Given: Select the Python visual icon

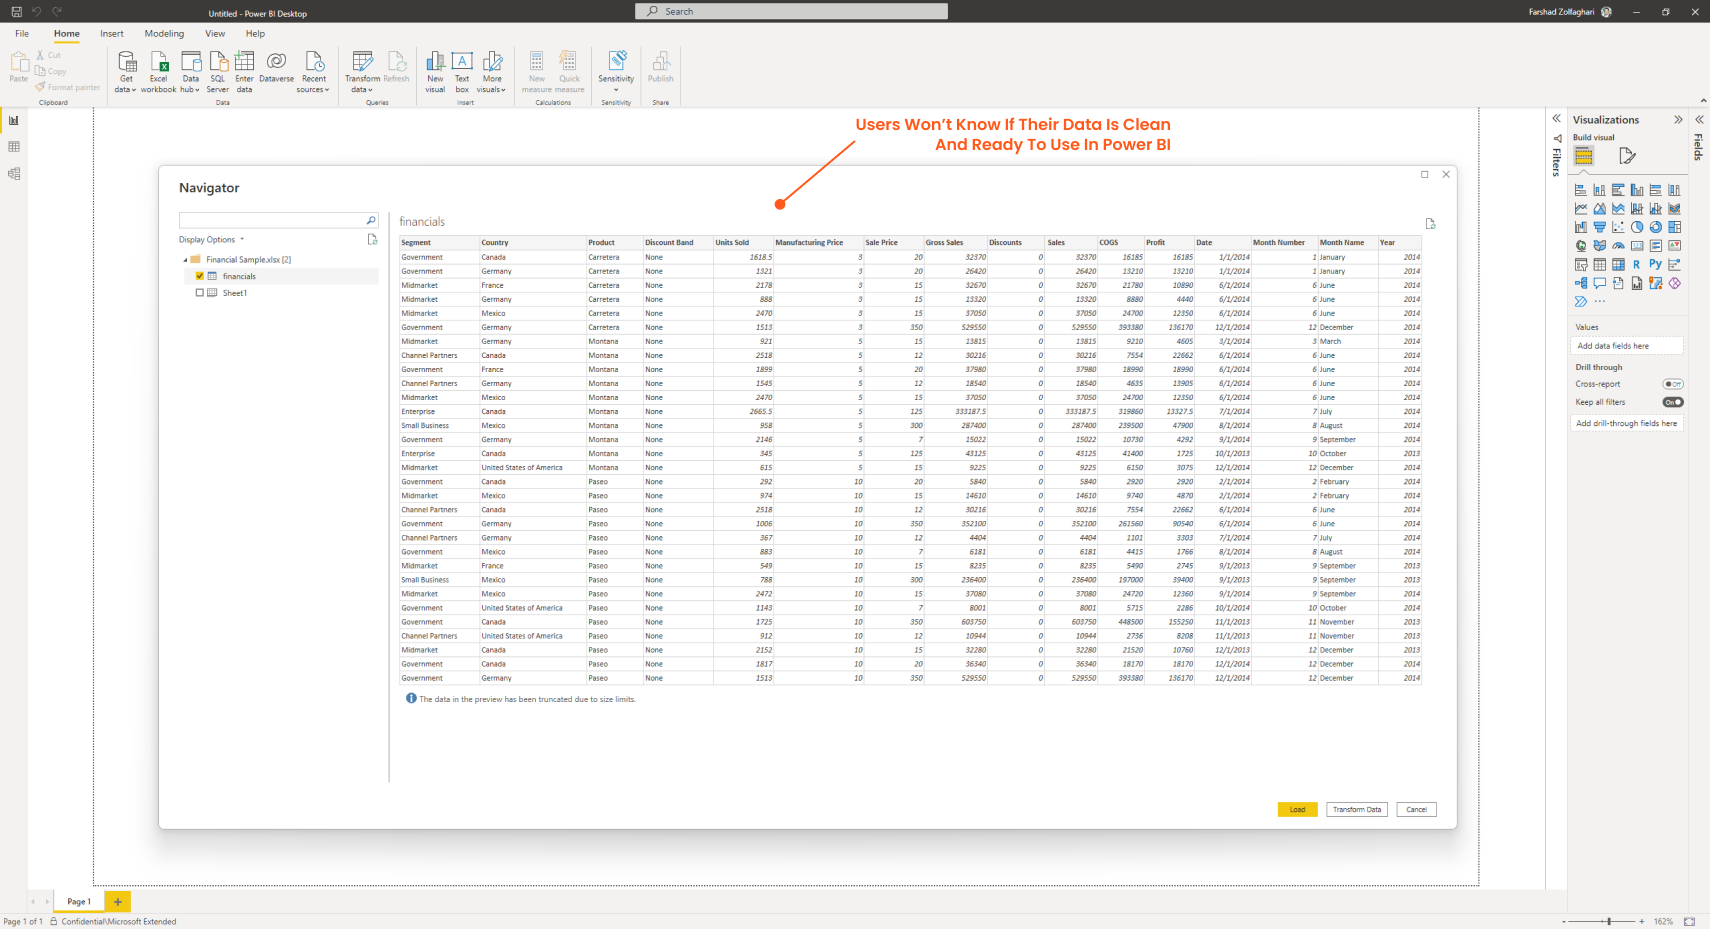Looking at the screenshot, I should [x=1655, y=265].
